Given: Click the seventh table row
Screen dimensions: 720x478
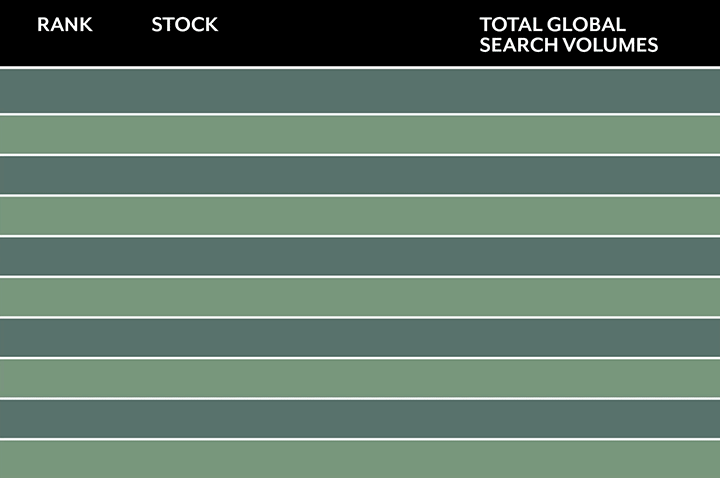Looking at the screenshot, I should coord(360,337).
